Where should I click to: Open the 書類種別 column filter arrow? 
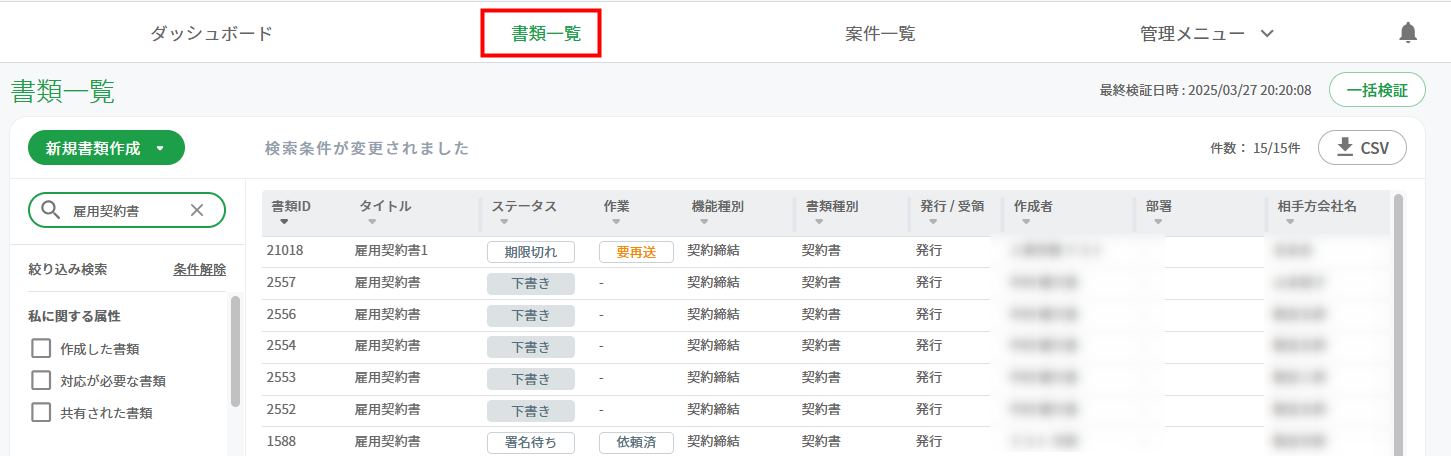click(x=817, y=222)
